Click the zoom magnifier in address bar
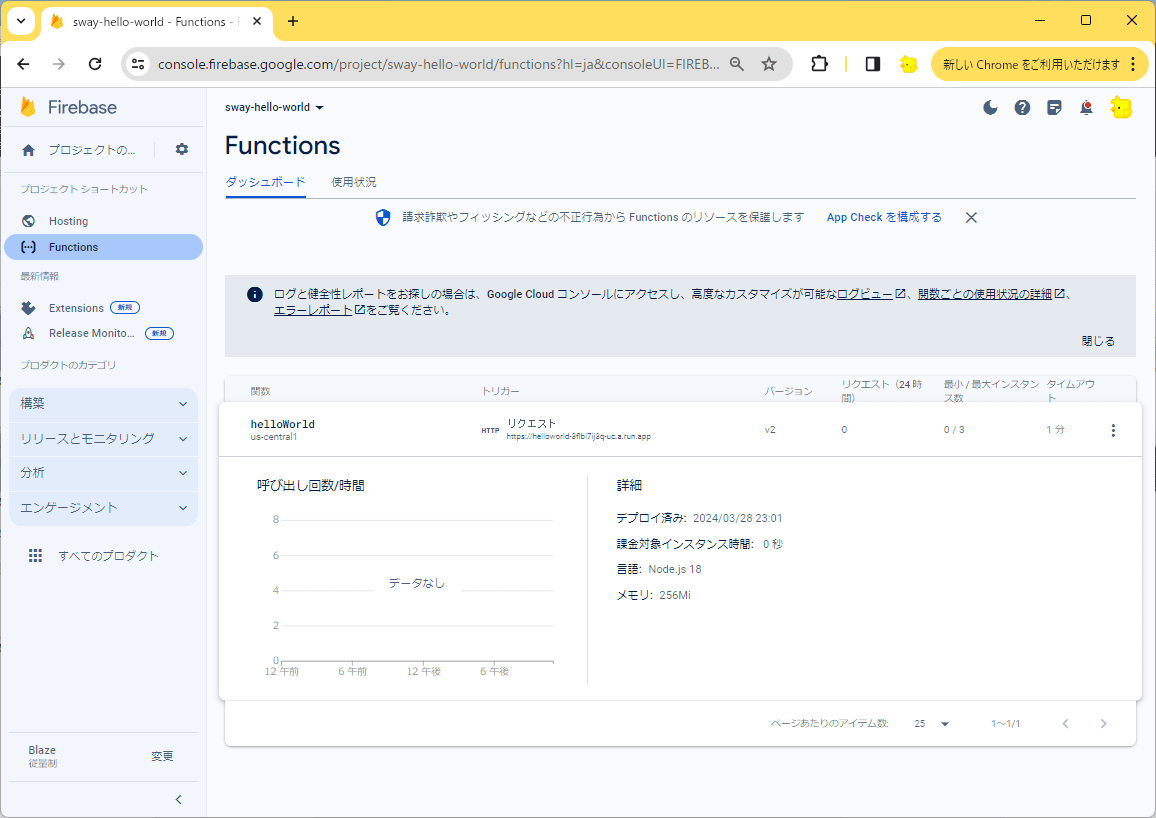The height and width of the screenshot is (818, 1156). click(737, 64)
